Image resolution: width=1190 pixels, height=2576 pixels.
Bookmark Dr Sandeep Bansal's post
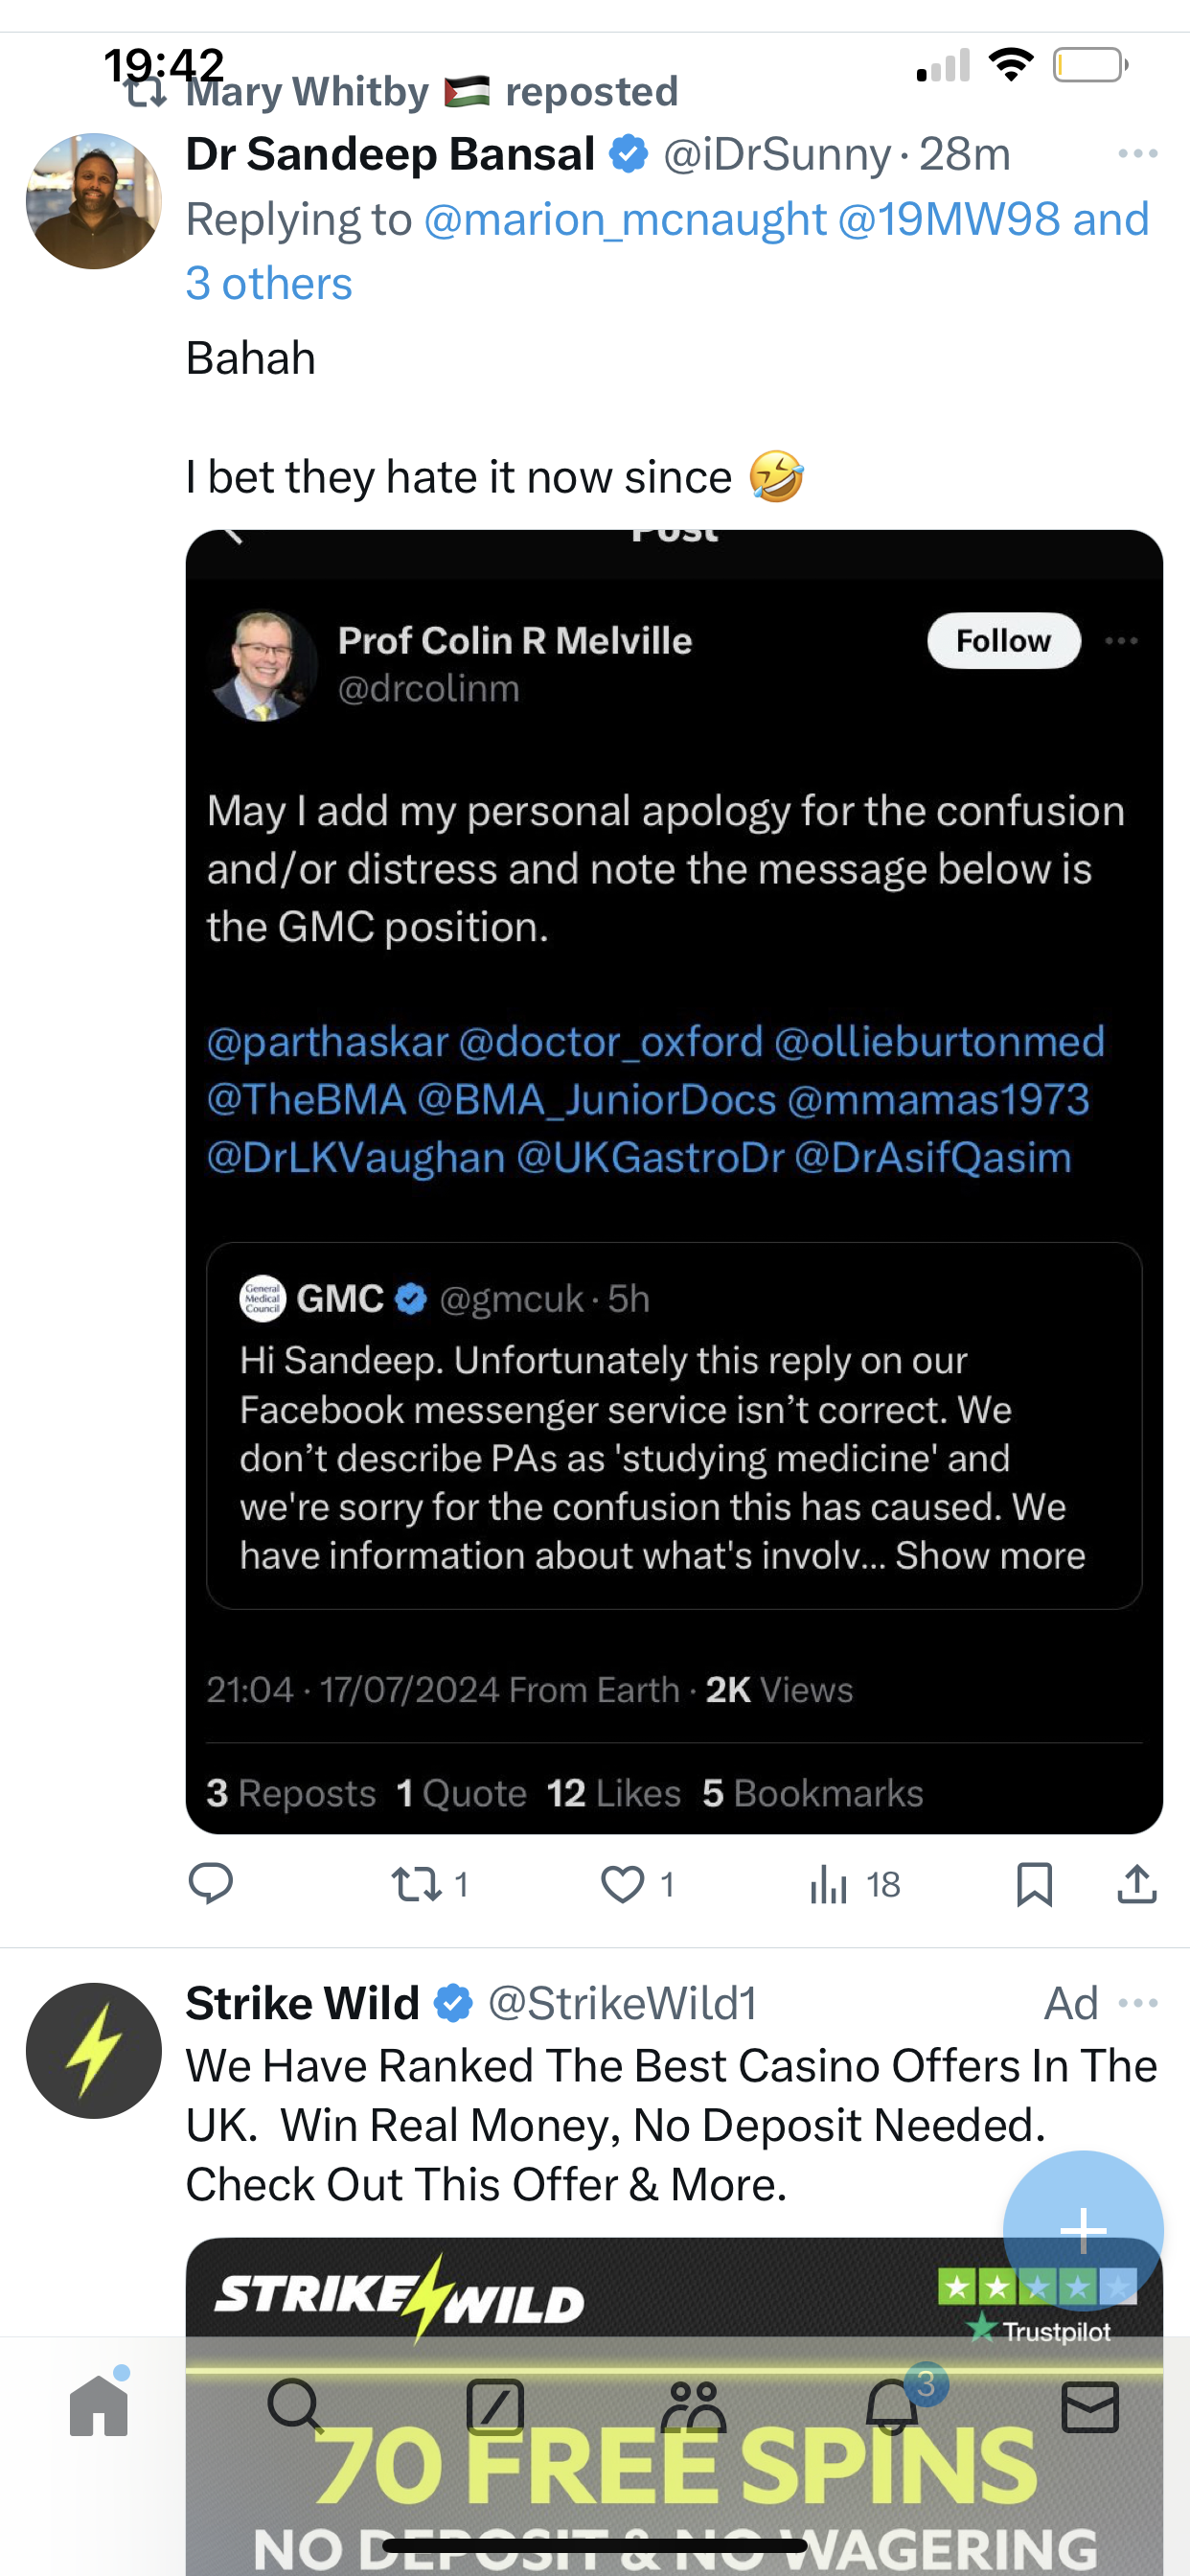coord(1034,1885)
